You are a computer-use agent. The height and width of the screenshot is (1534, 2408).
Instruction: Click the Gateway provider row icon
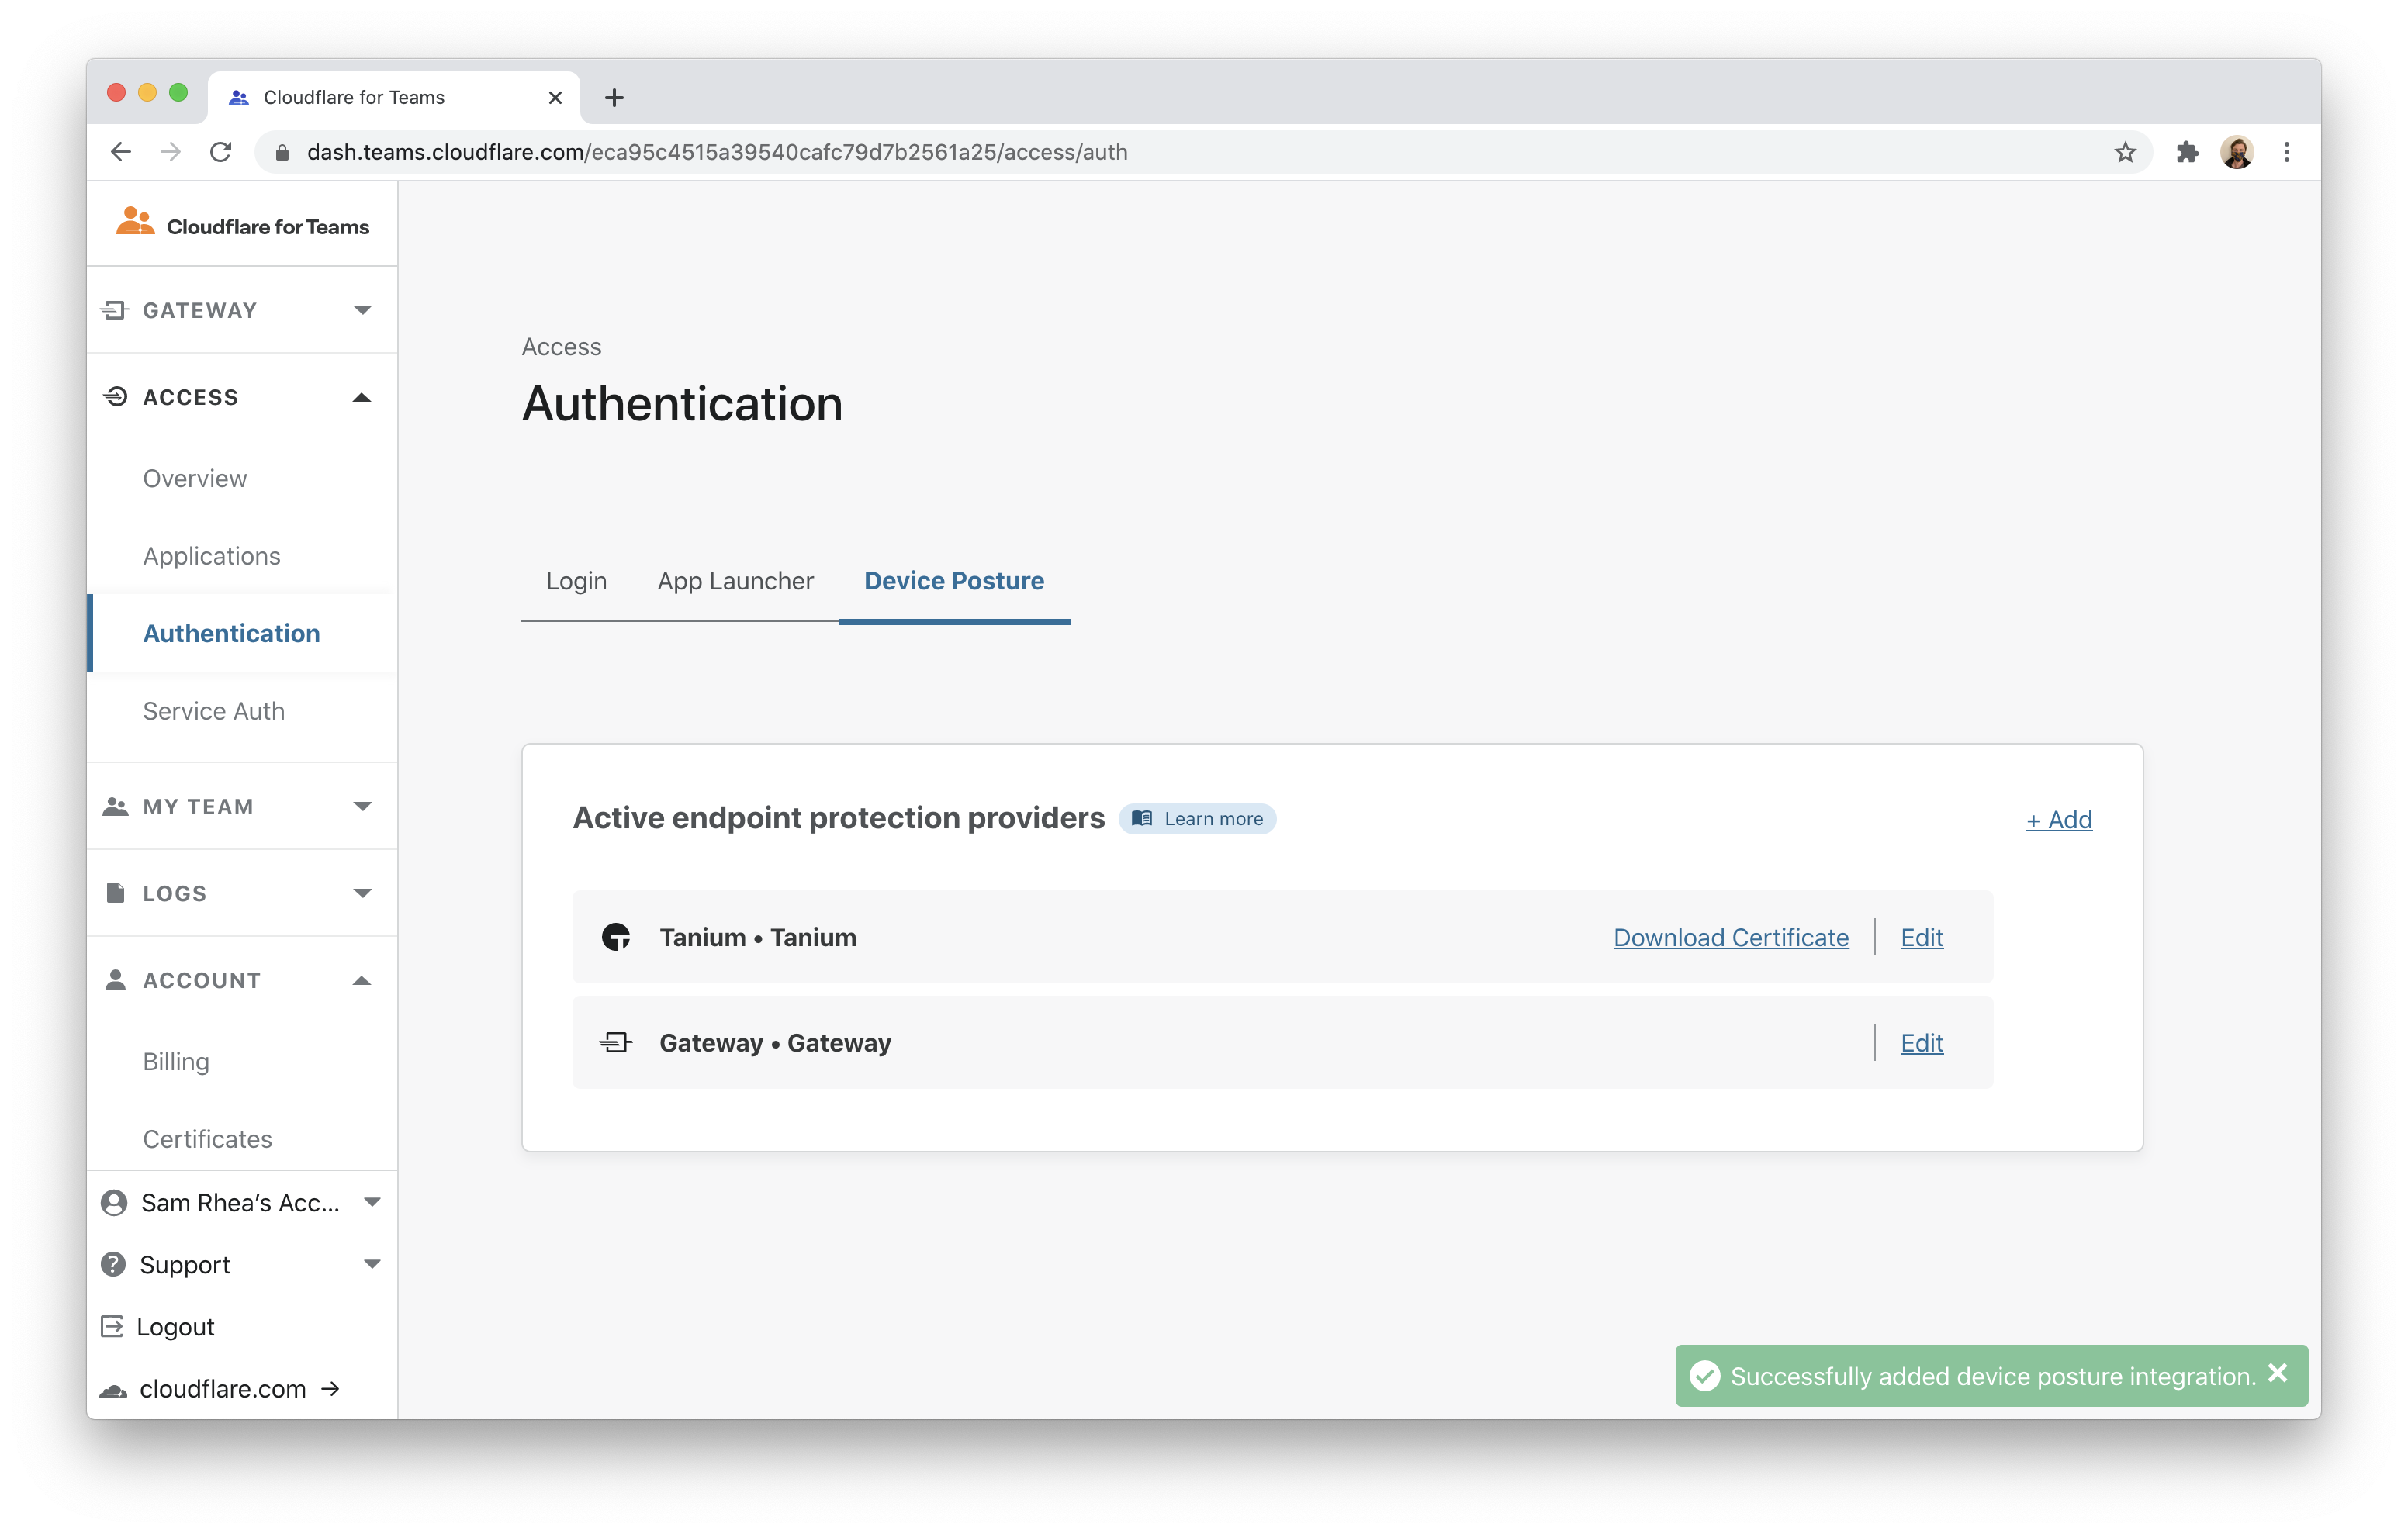pyautogui.click(x=616, y=1043)
